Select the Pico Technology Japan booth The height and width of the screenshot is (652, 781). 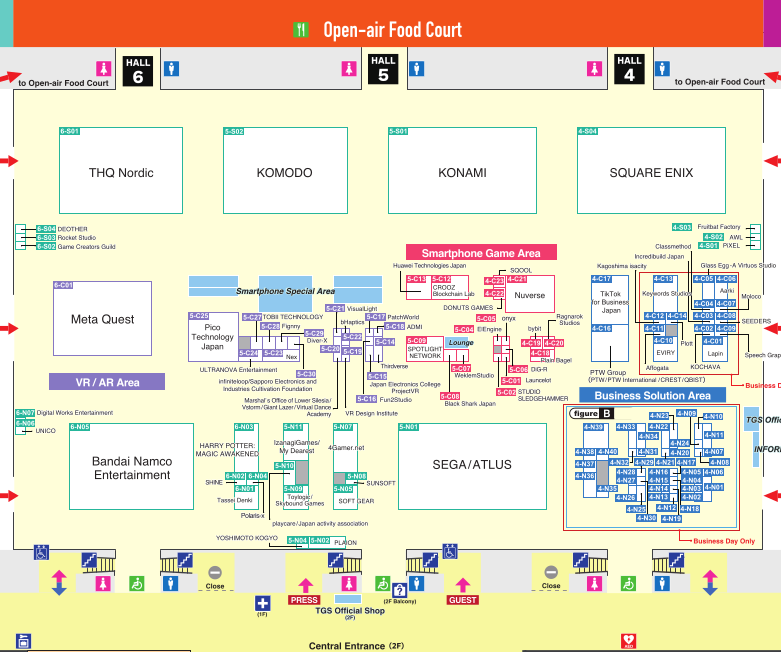click(x=213, y=337)
